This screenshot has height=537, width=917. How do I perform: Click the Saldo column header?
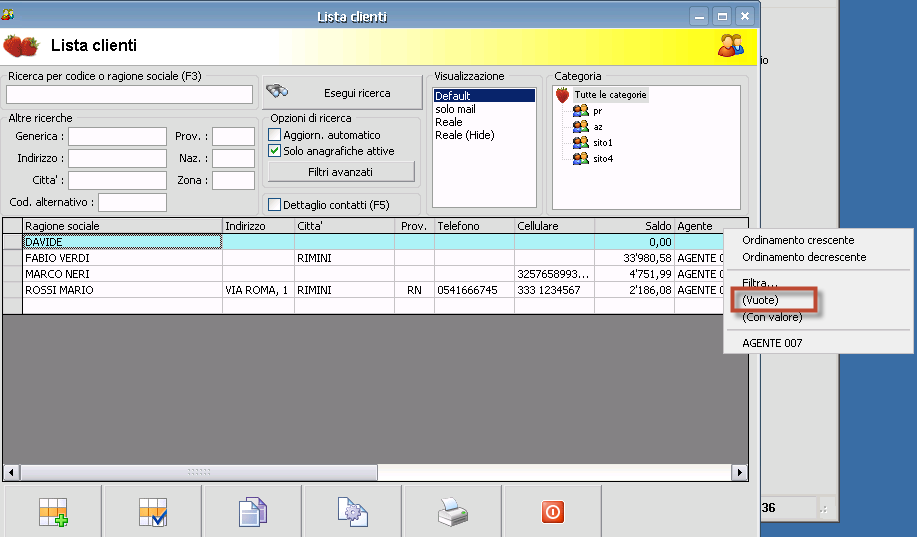pyautogui.click(x=634, y=226)
